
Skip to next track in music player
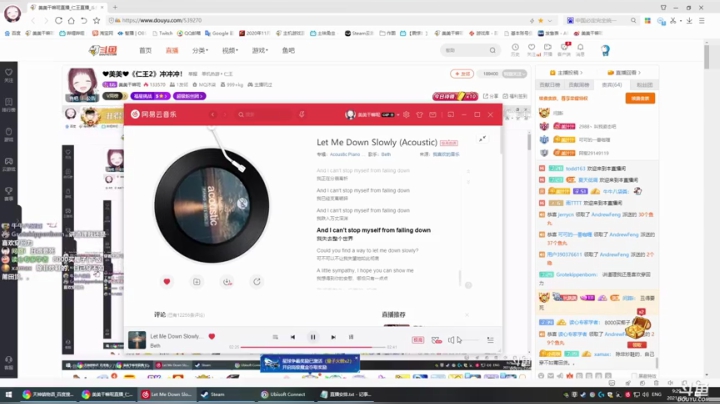[333, 337]
